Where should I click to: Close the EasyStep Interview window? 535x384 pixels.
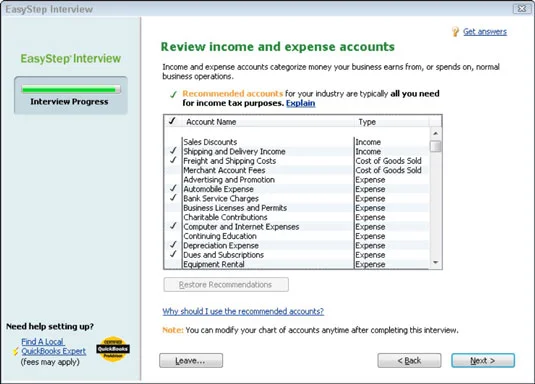522,9
